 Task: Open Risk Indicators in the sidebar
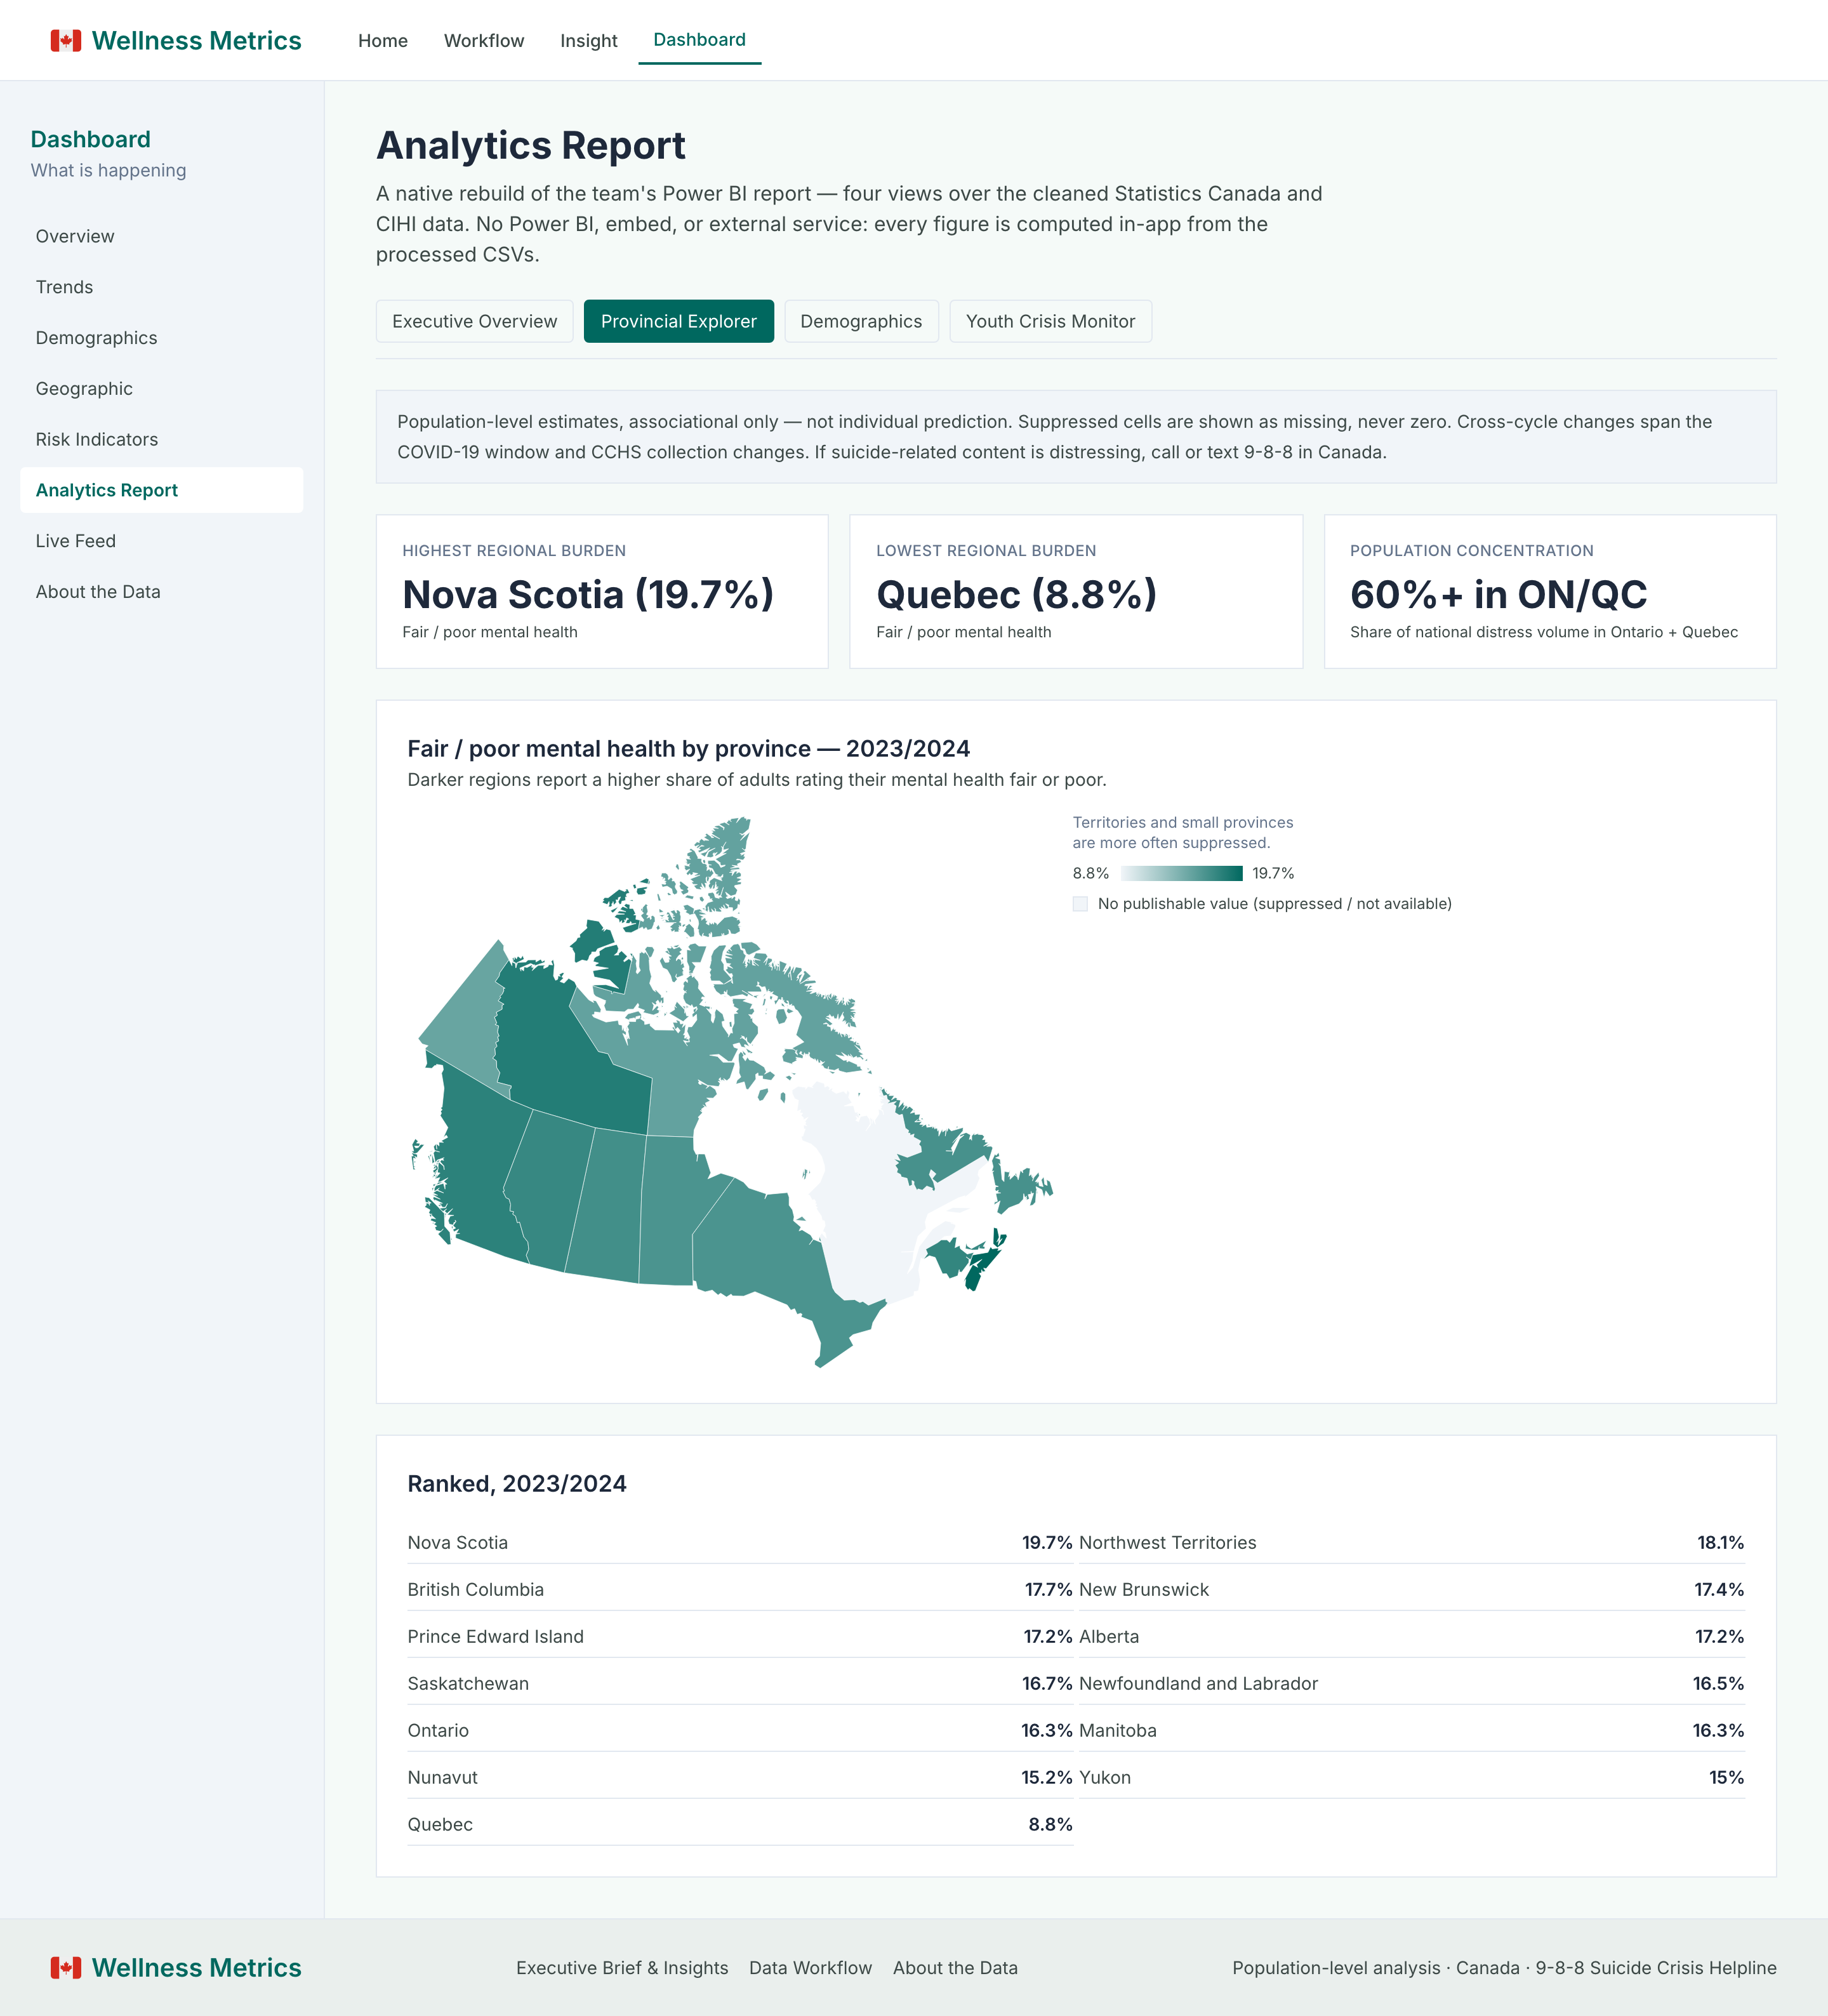pos(161,439)
